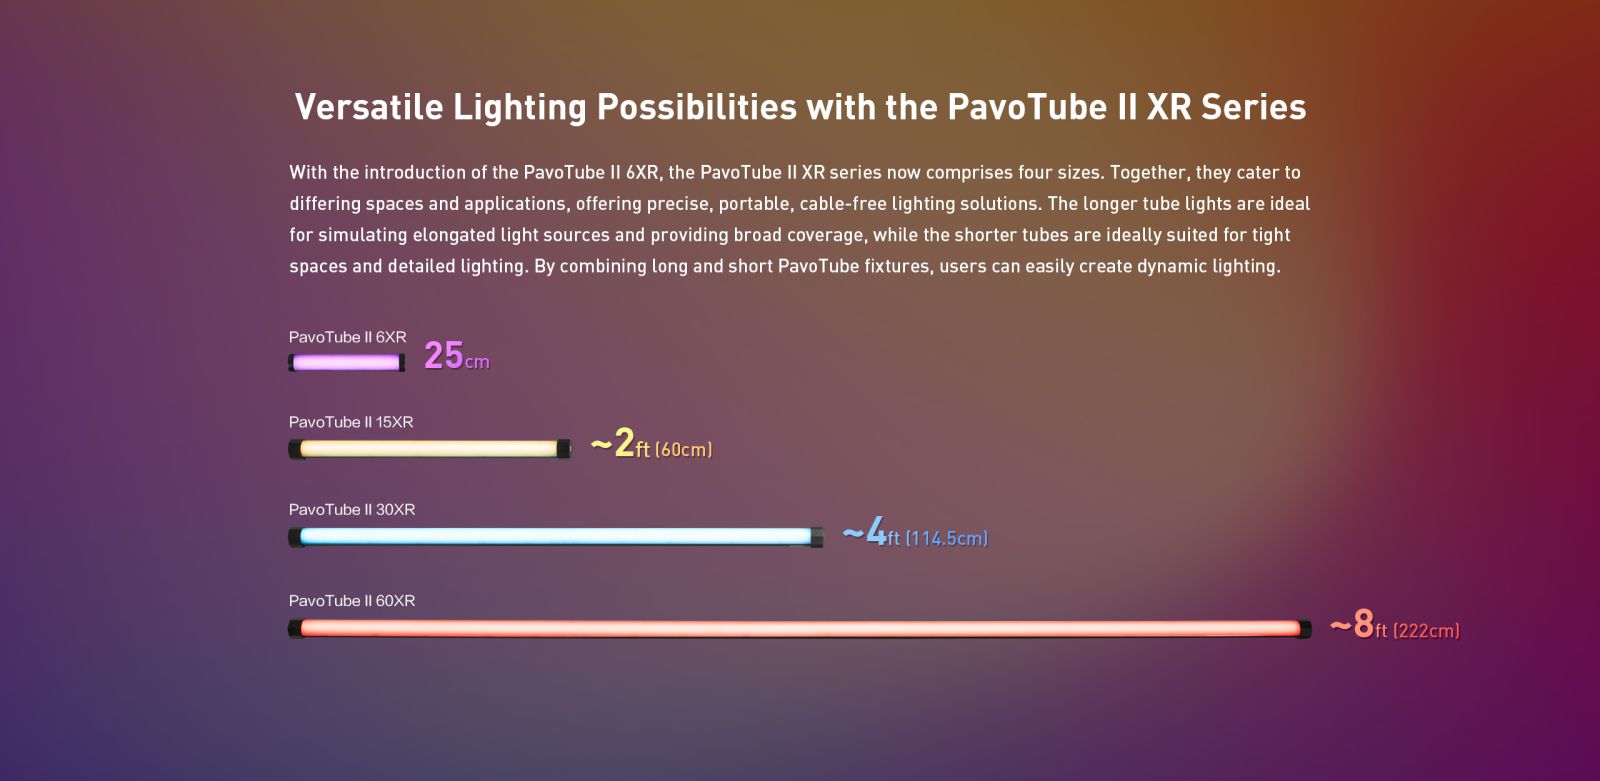Click the 25cm length text

(457, 356)
